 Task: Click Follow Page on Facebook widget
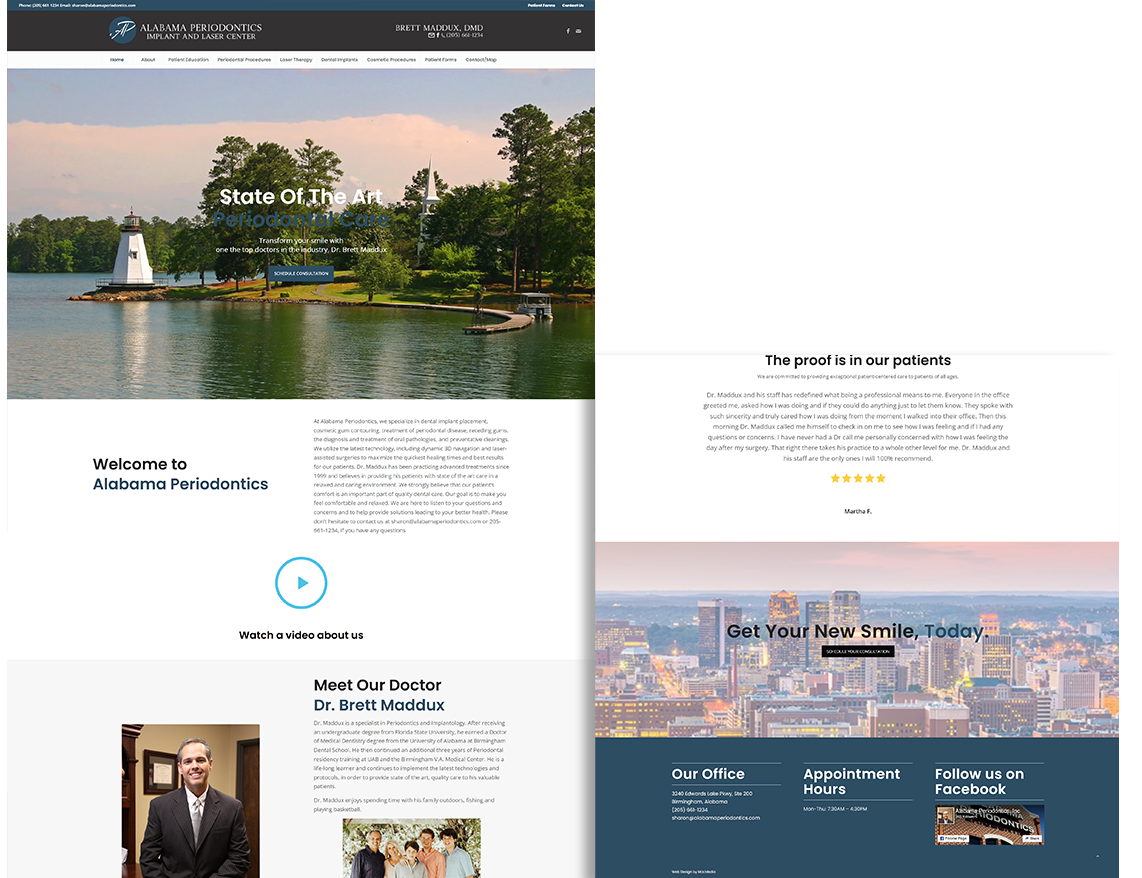point(954,838)
